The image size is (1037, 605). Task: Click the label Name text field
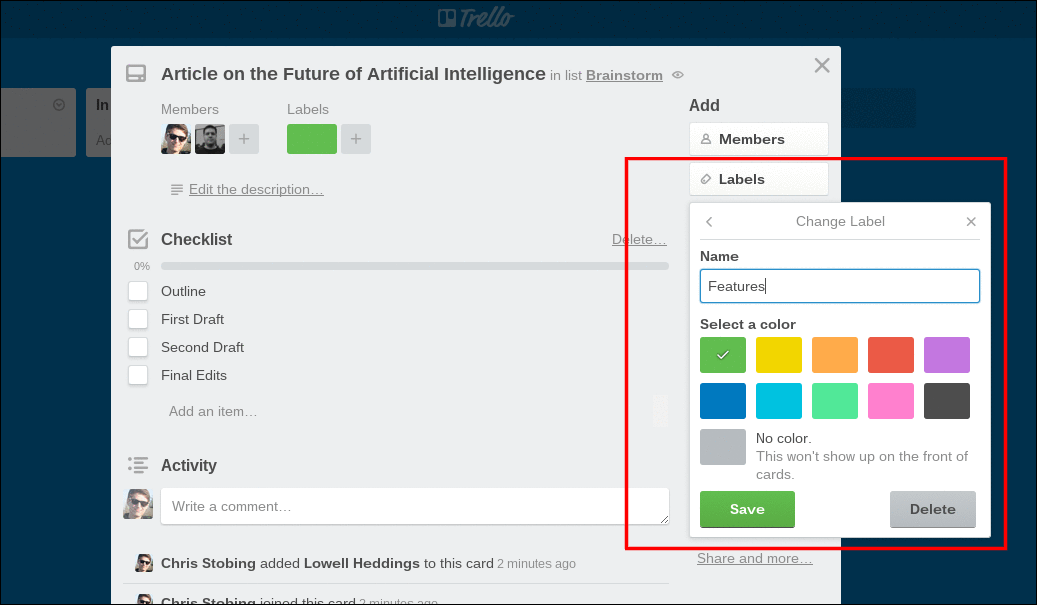[839, 286]
